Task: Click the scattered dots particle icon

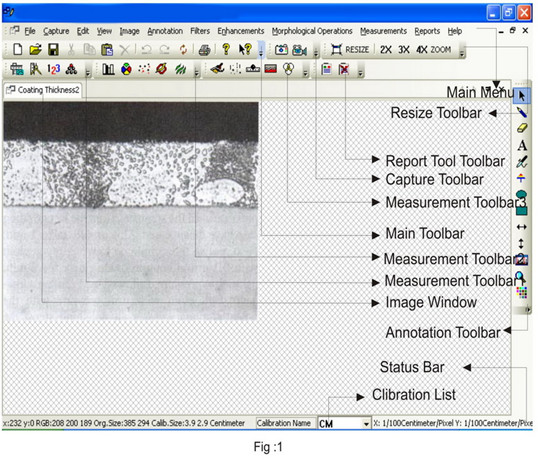Action: (144, 70)
